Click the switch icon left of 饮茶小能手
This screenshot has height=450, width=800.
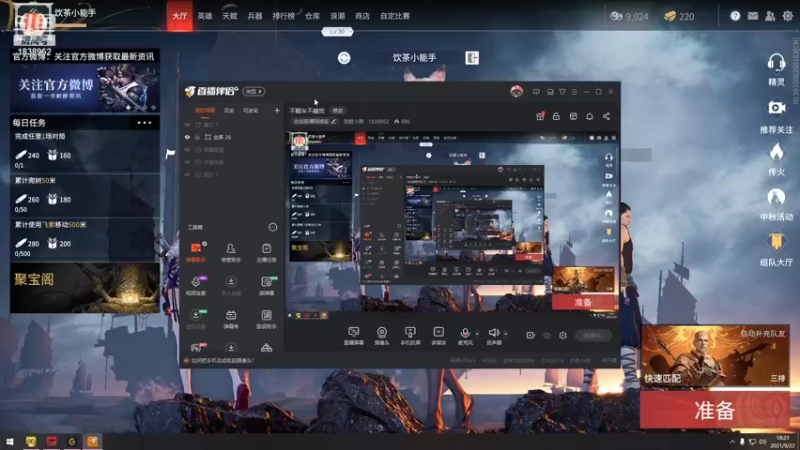click(x=344, y=58)
